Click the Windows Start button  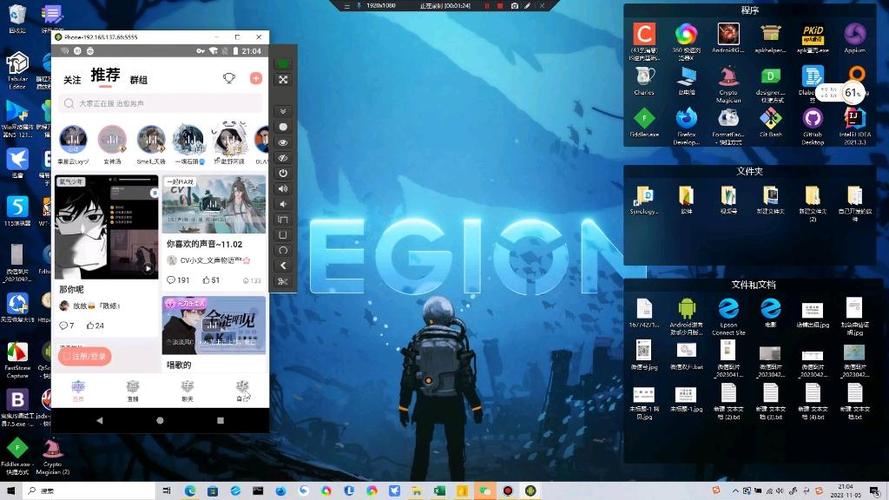click(10, 490)
